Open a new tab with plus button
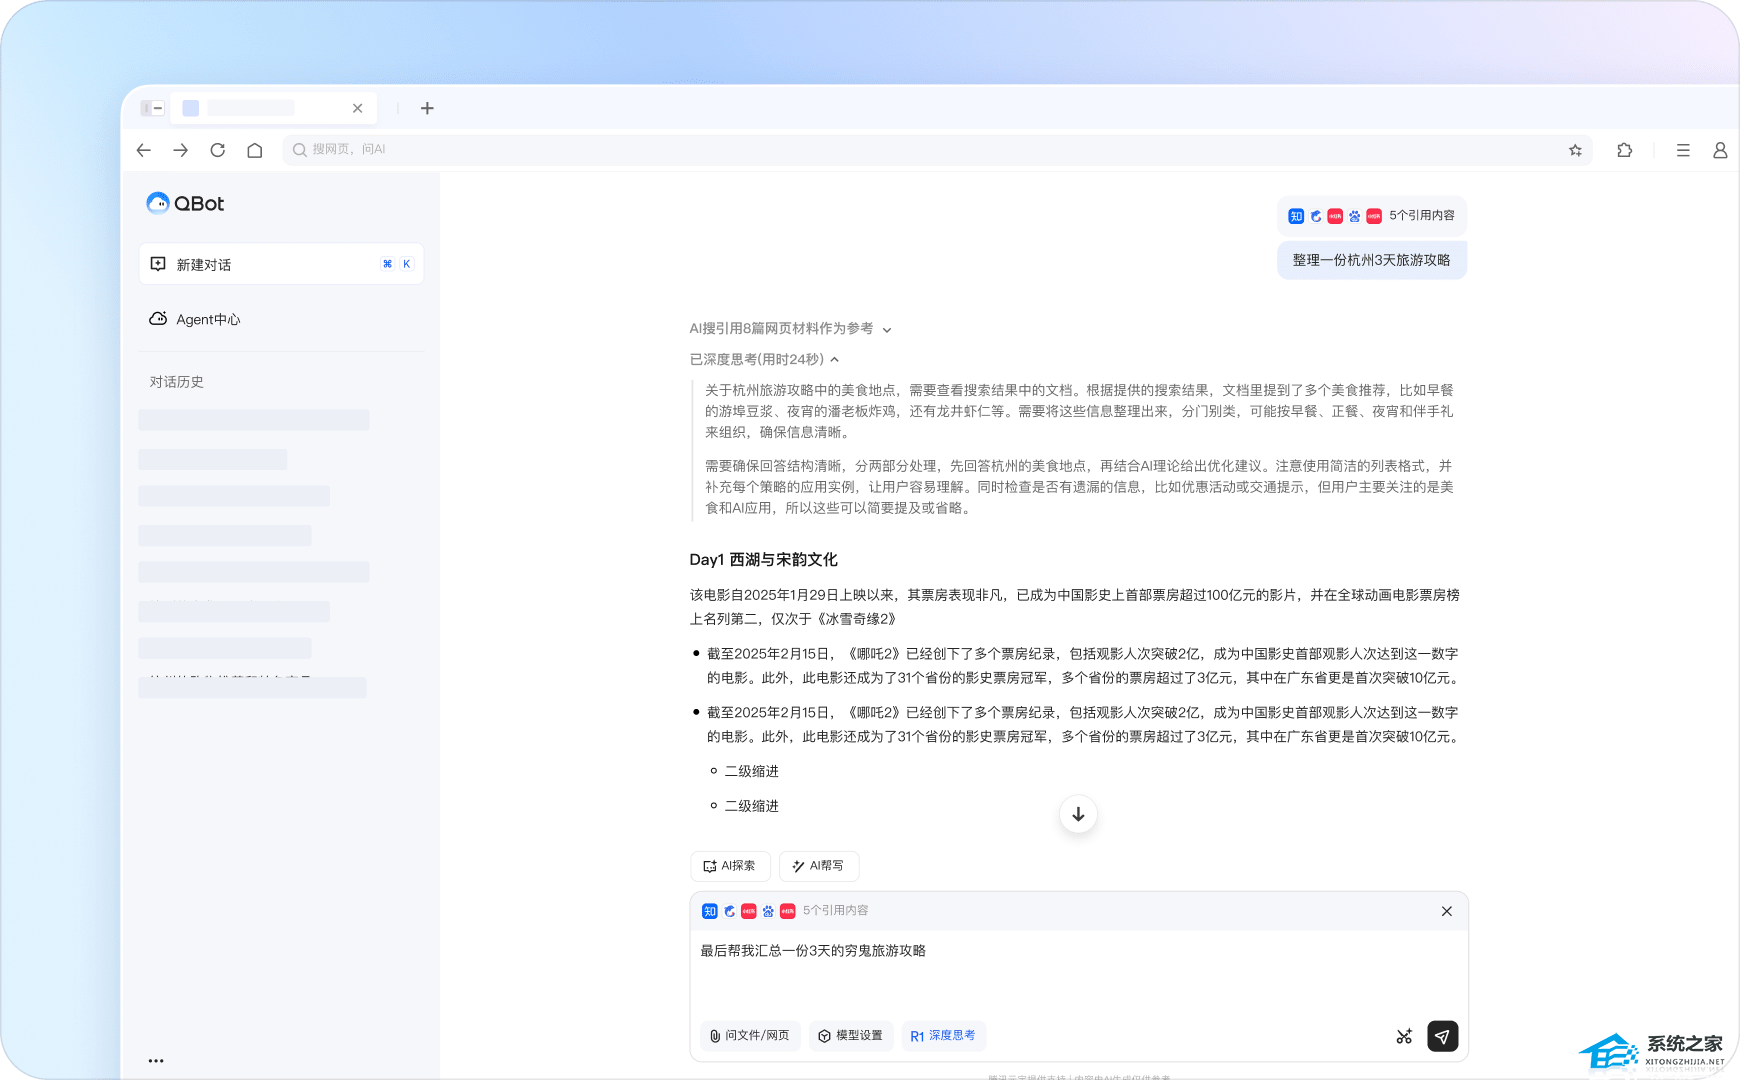This screenshot has height=1080, width=1740. 427,108
